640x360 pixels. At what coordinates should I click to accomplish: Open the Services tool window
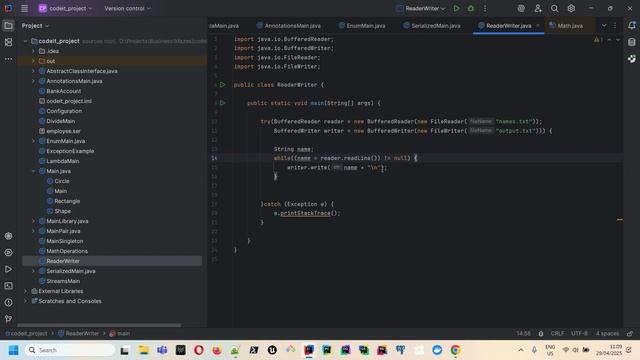(x=8, y=253)
